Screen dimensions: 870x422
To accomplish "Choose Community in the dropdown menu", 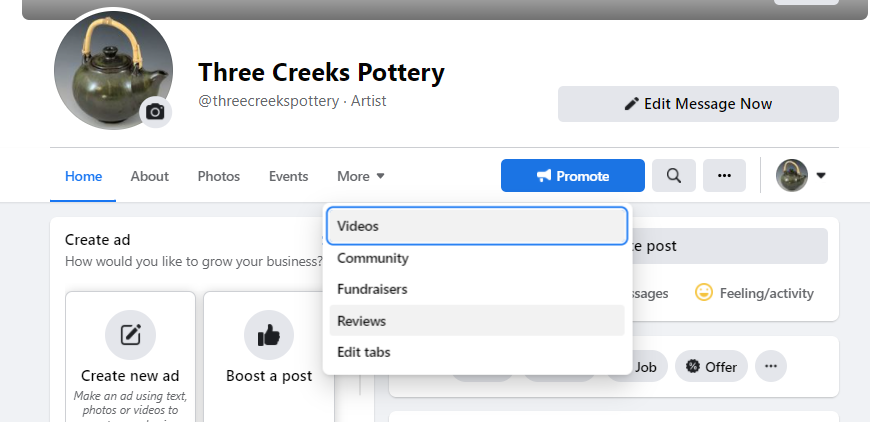I will 373,258.
